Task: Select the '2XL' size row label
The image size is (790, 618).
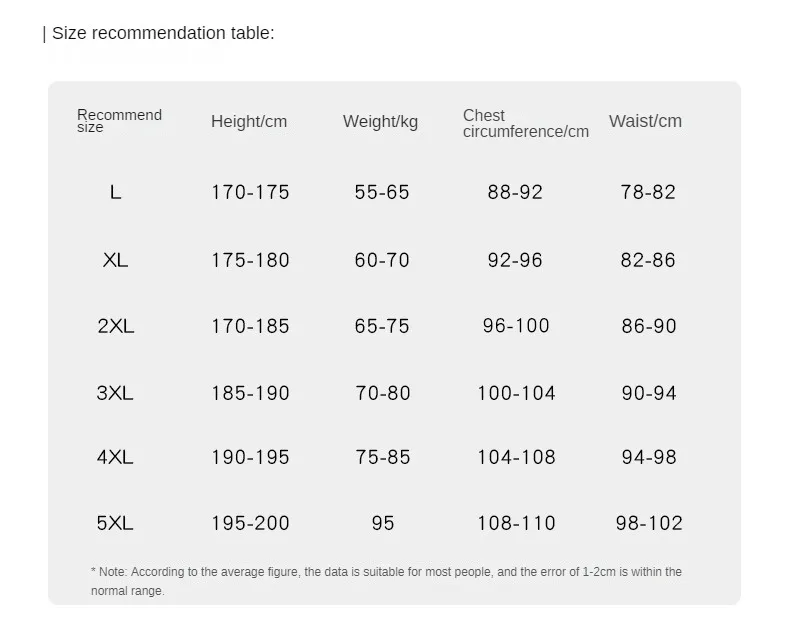Action: tap(115, 326)
